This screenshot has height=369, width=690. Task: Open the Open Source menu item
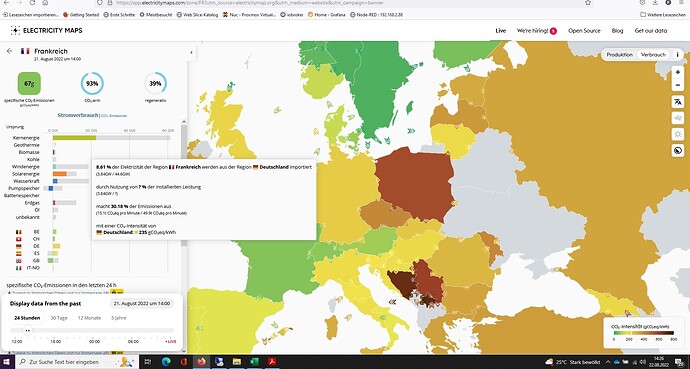pos(584,31)
